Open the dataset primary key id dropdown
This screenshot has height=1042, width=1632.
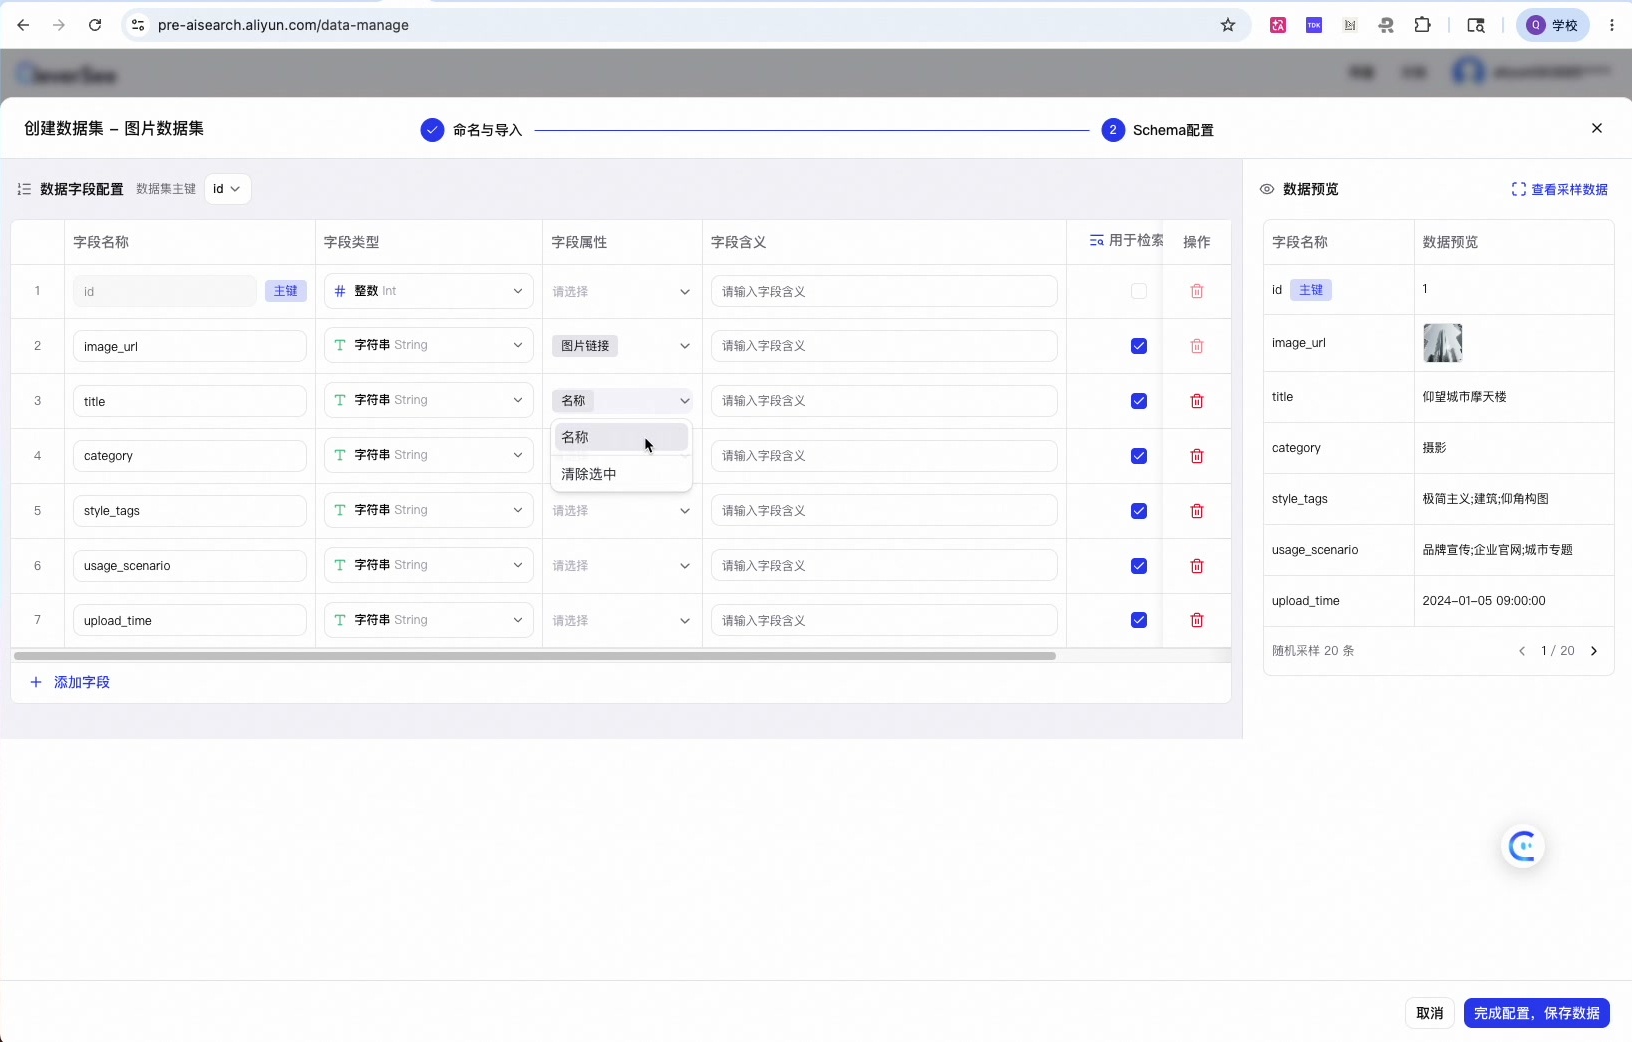point(227,189)
